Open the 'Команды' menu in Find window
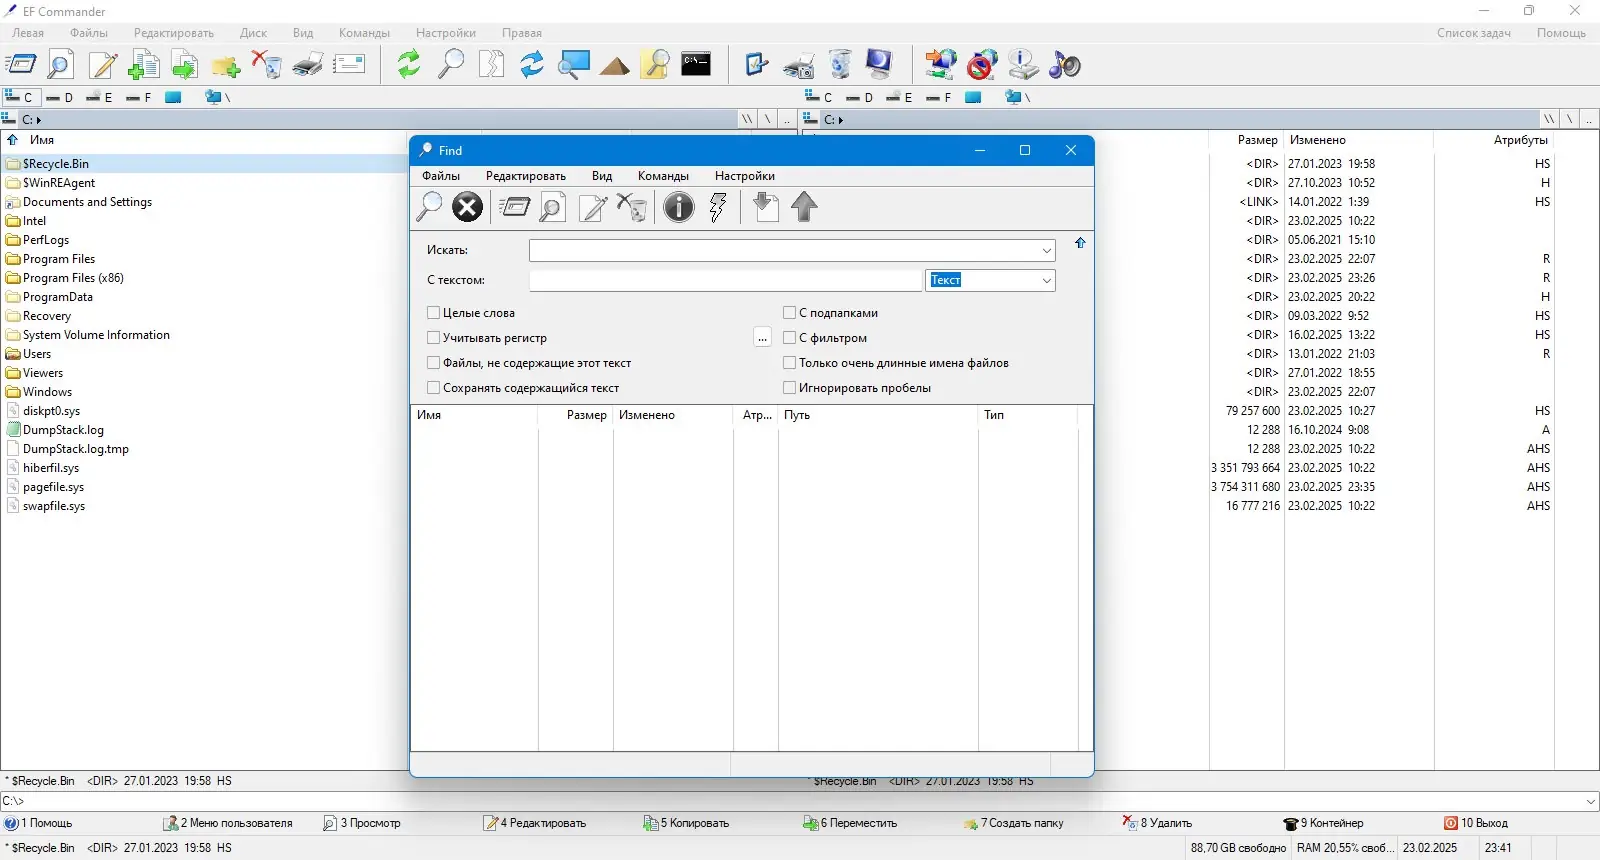The height and width of the screenshot is (860, 1600). pos(663,176)
